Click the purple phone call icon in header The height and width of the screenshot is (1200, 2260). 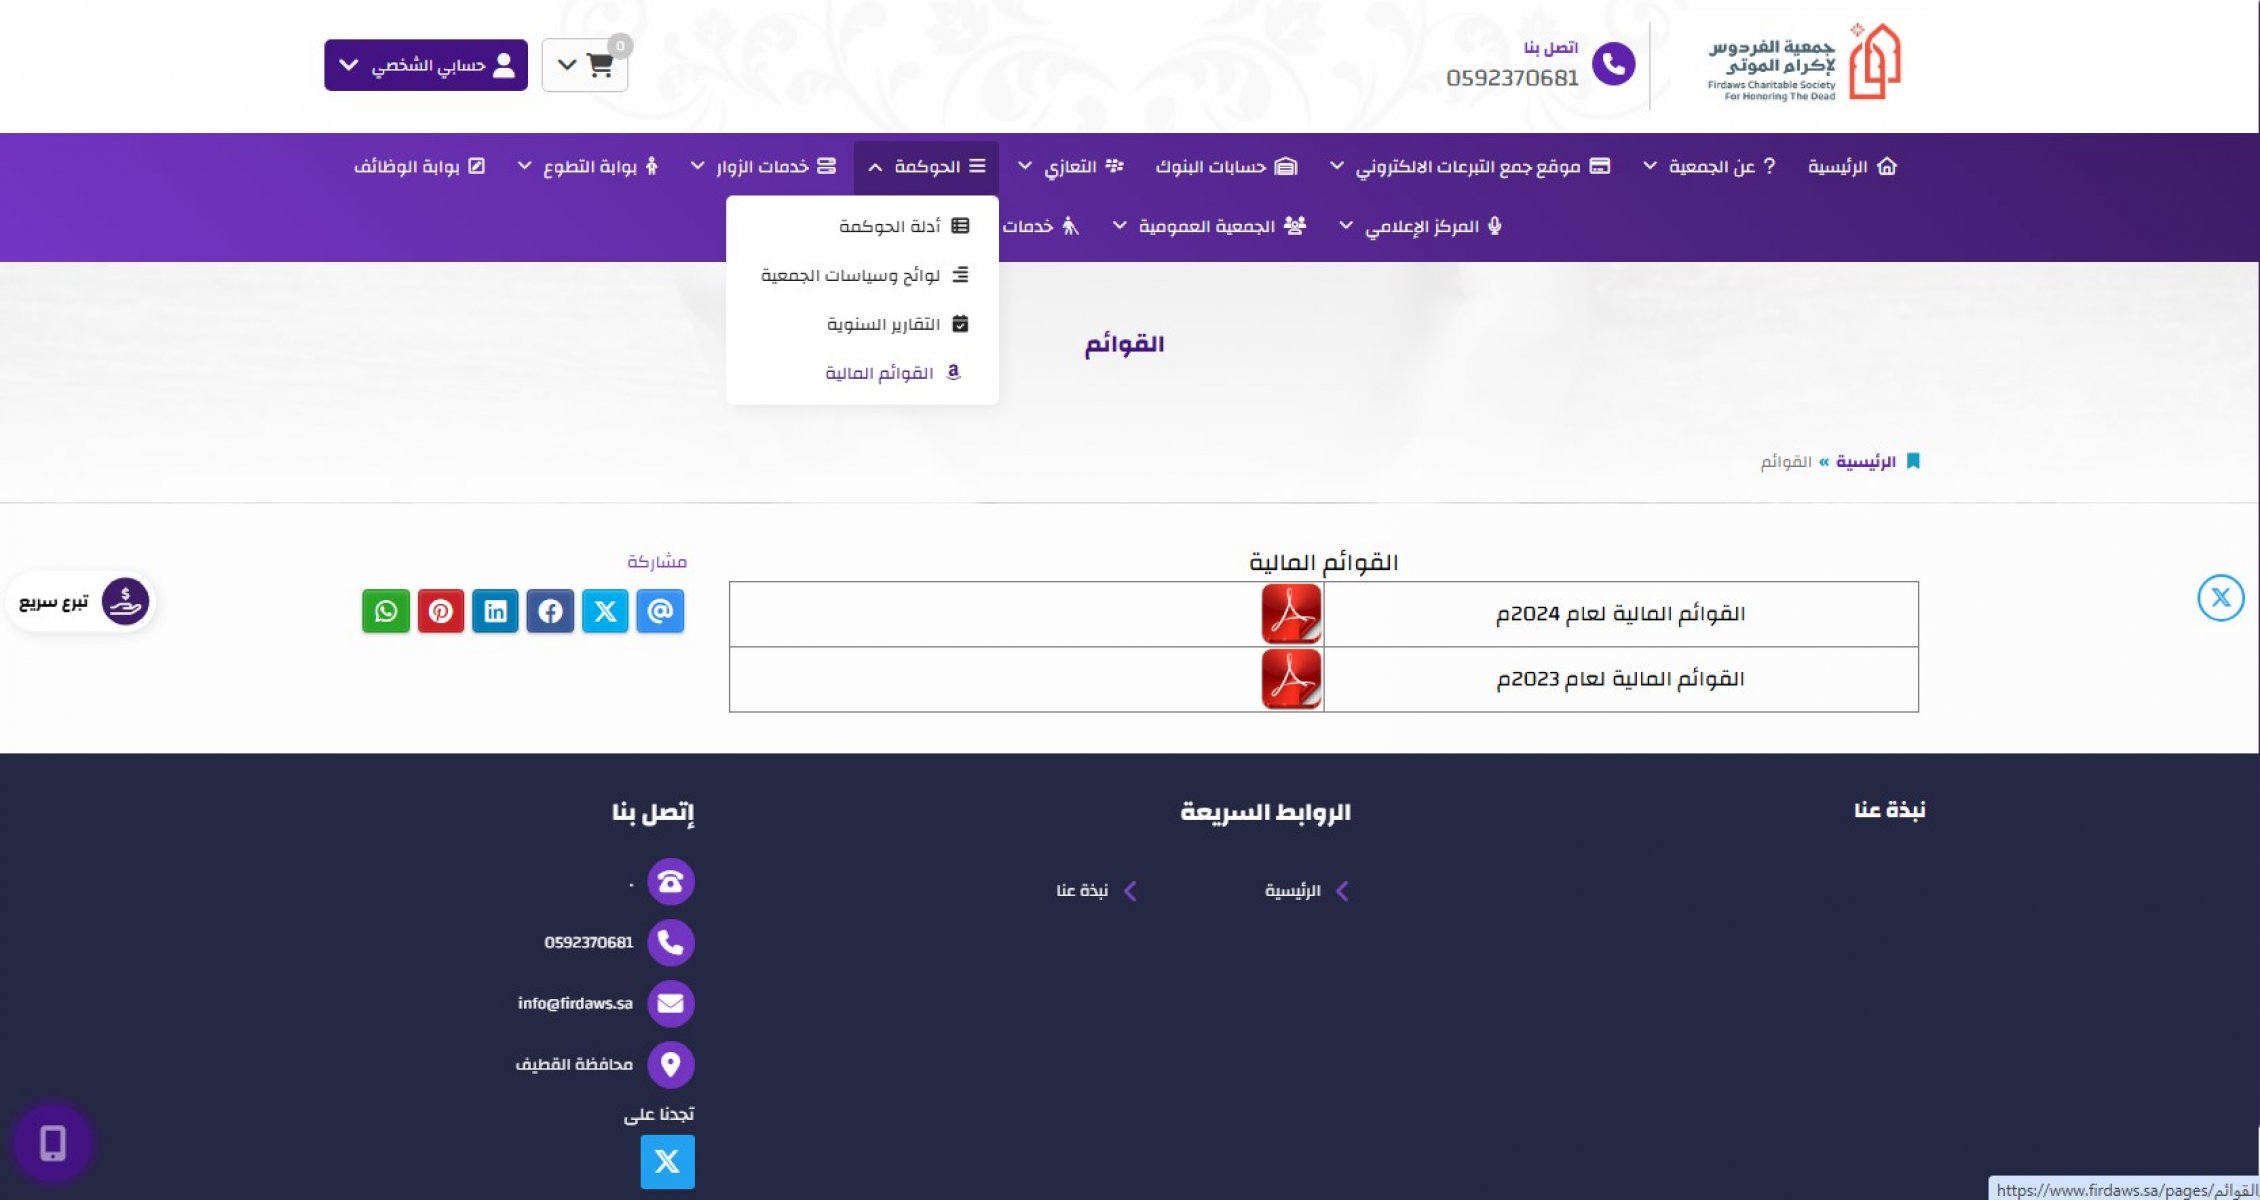[x=1613, y=65]
